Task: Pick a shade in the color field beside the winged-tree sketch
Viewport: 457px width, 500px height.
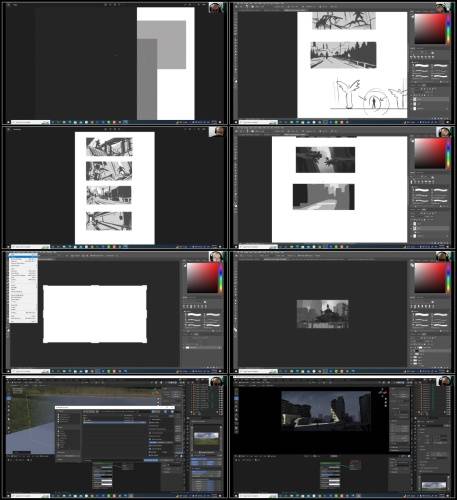Action: point(430,29)
